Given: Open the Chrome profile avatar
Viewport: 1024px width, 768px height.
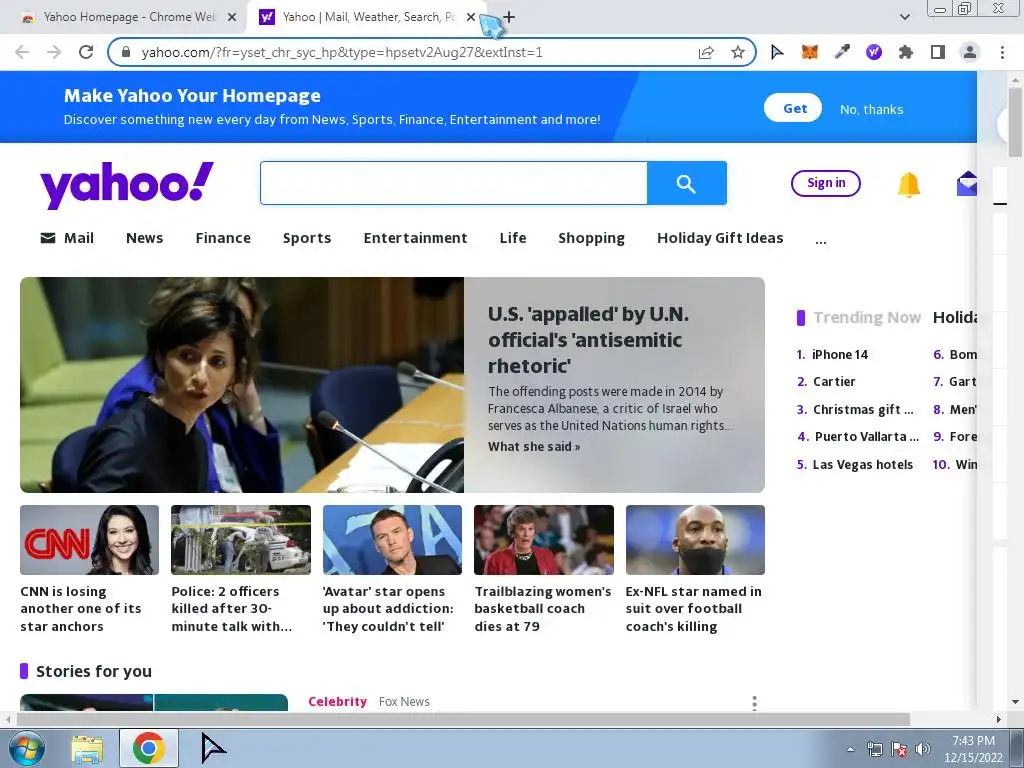Looking at the screenshot, I should (x=970, y=52).
